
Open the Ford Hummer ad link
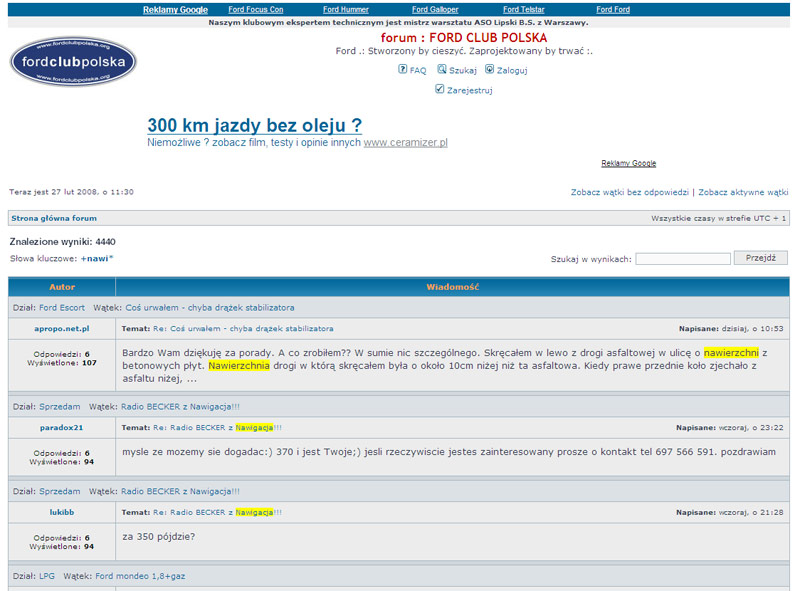(x=346, y=9)
